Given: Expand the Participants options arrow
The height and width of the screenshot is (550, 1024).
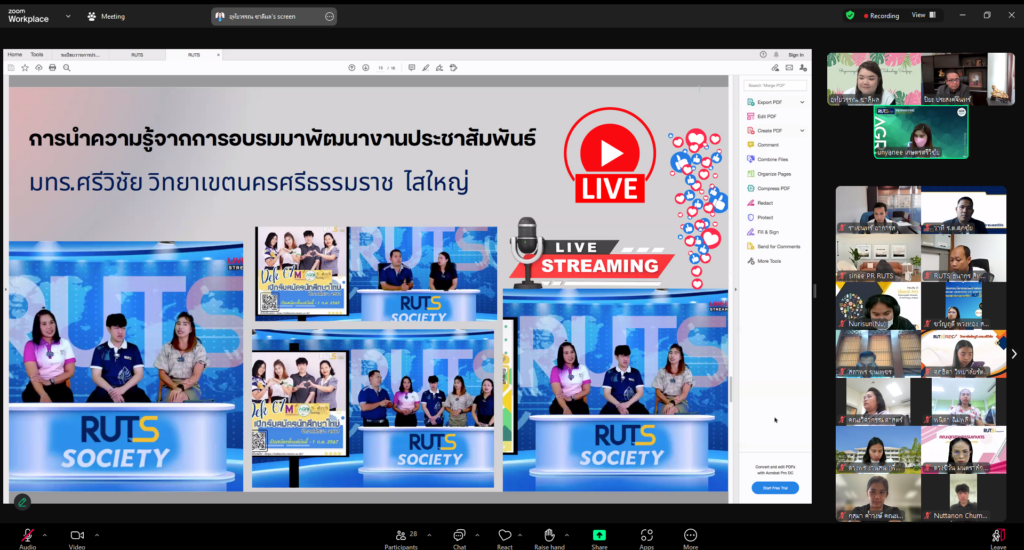Looking at the screenshot, I should pyautogui.click(x=429, y=535).
